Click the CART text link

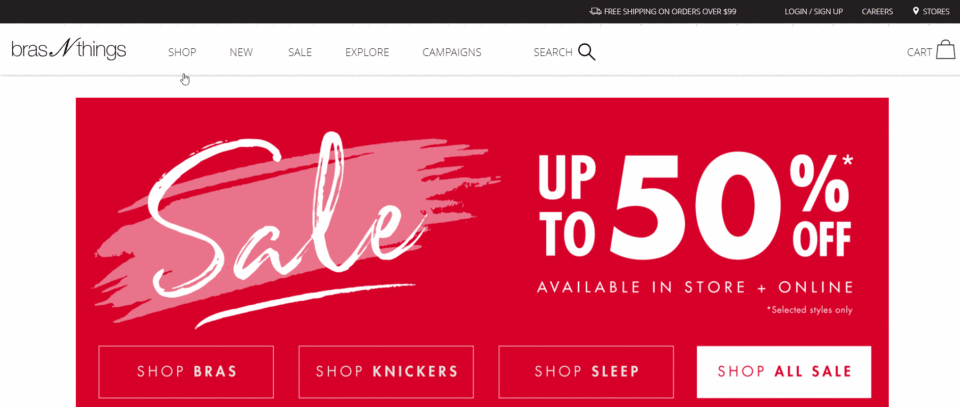(919, 53)
